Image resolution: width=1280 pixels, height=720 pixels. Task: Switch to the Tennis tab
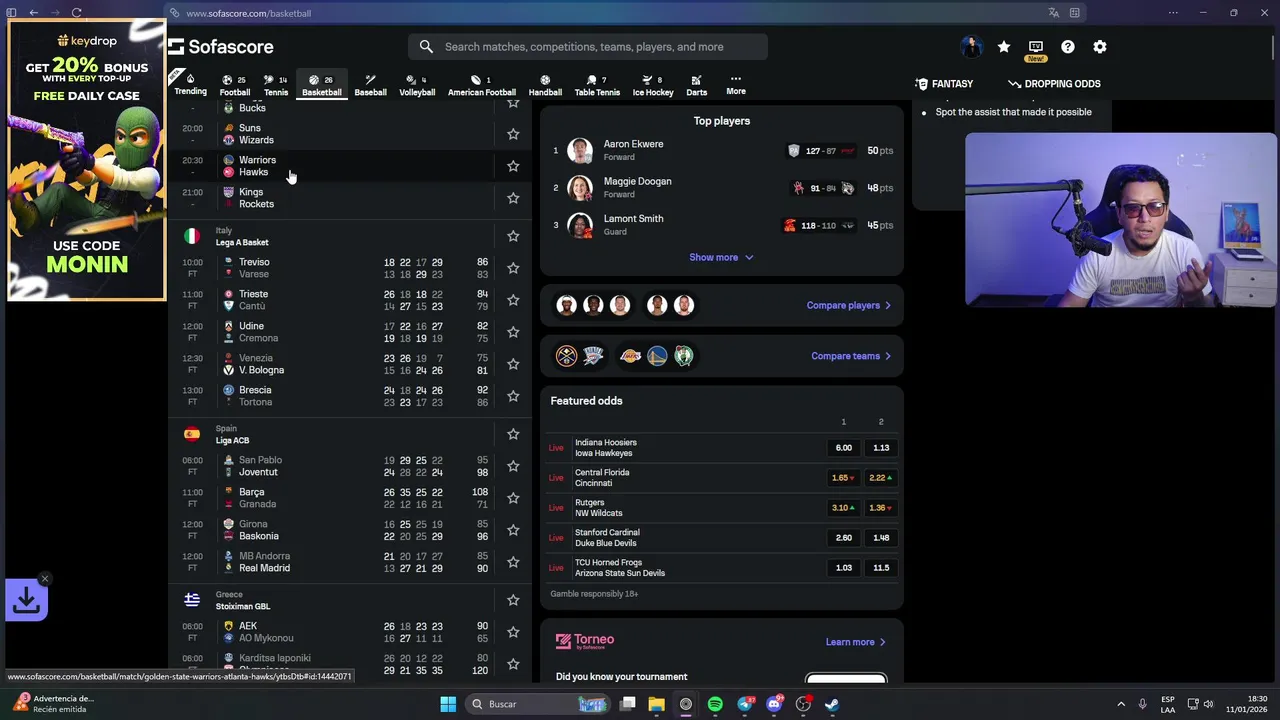coord(276,84)
